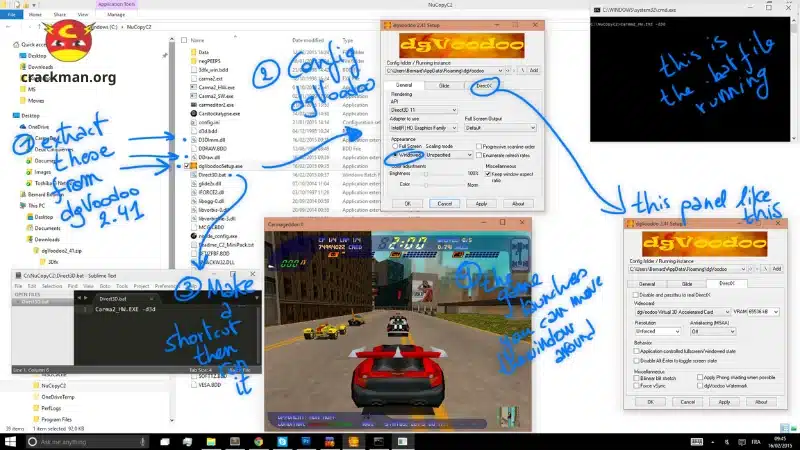Viewport: 800px width, 450px height.
Task: Open the Windows Start menu
Action: point(10,441)
